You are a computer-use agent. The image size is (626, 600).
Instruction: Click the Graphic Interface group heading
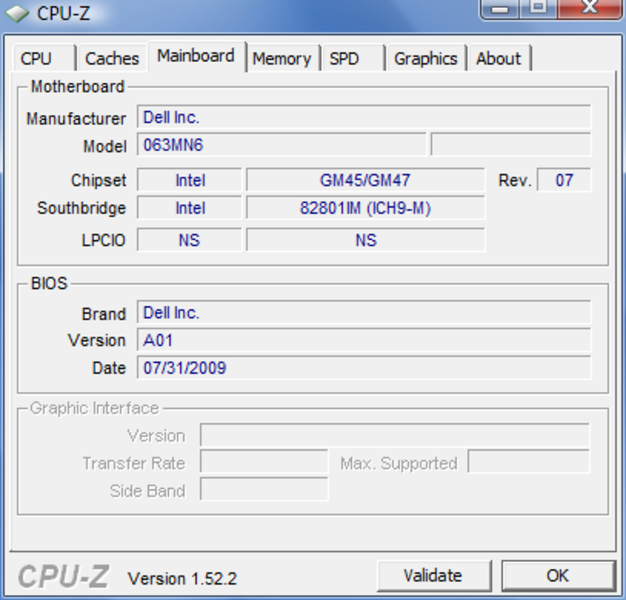pos(95,408)
